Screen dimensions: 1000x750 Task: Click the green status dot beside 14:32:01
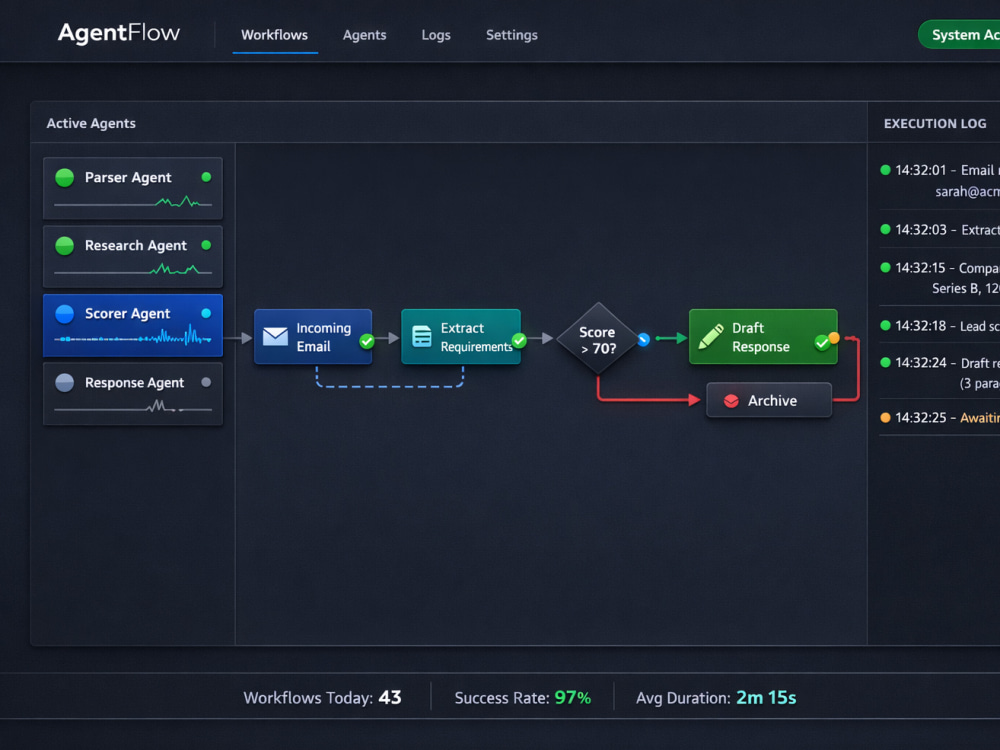pyautogui.click(x=885, y=170)
